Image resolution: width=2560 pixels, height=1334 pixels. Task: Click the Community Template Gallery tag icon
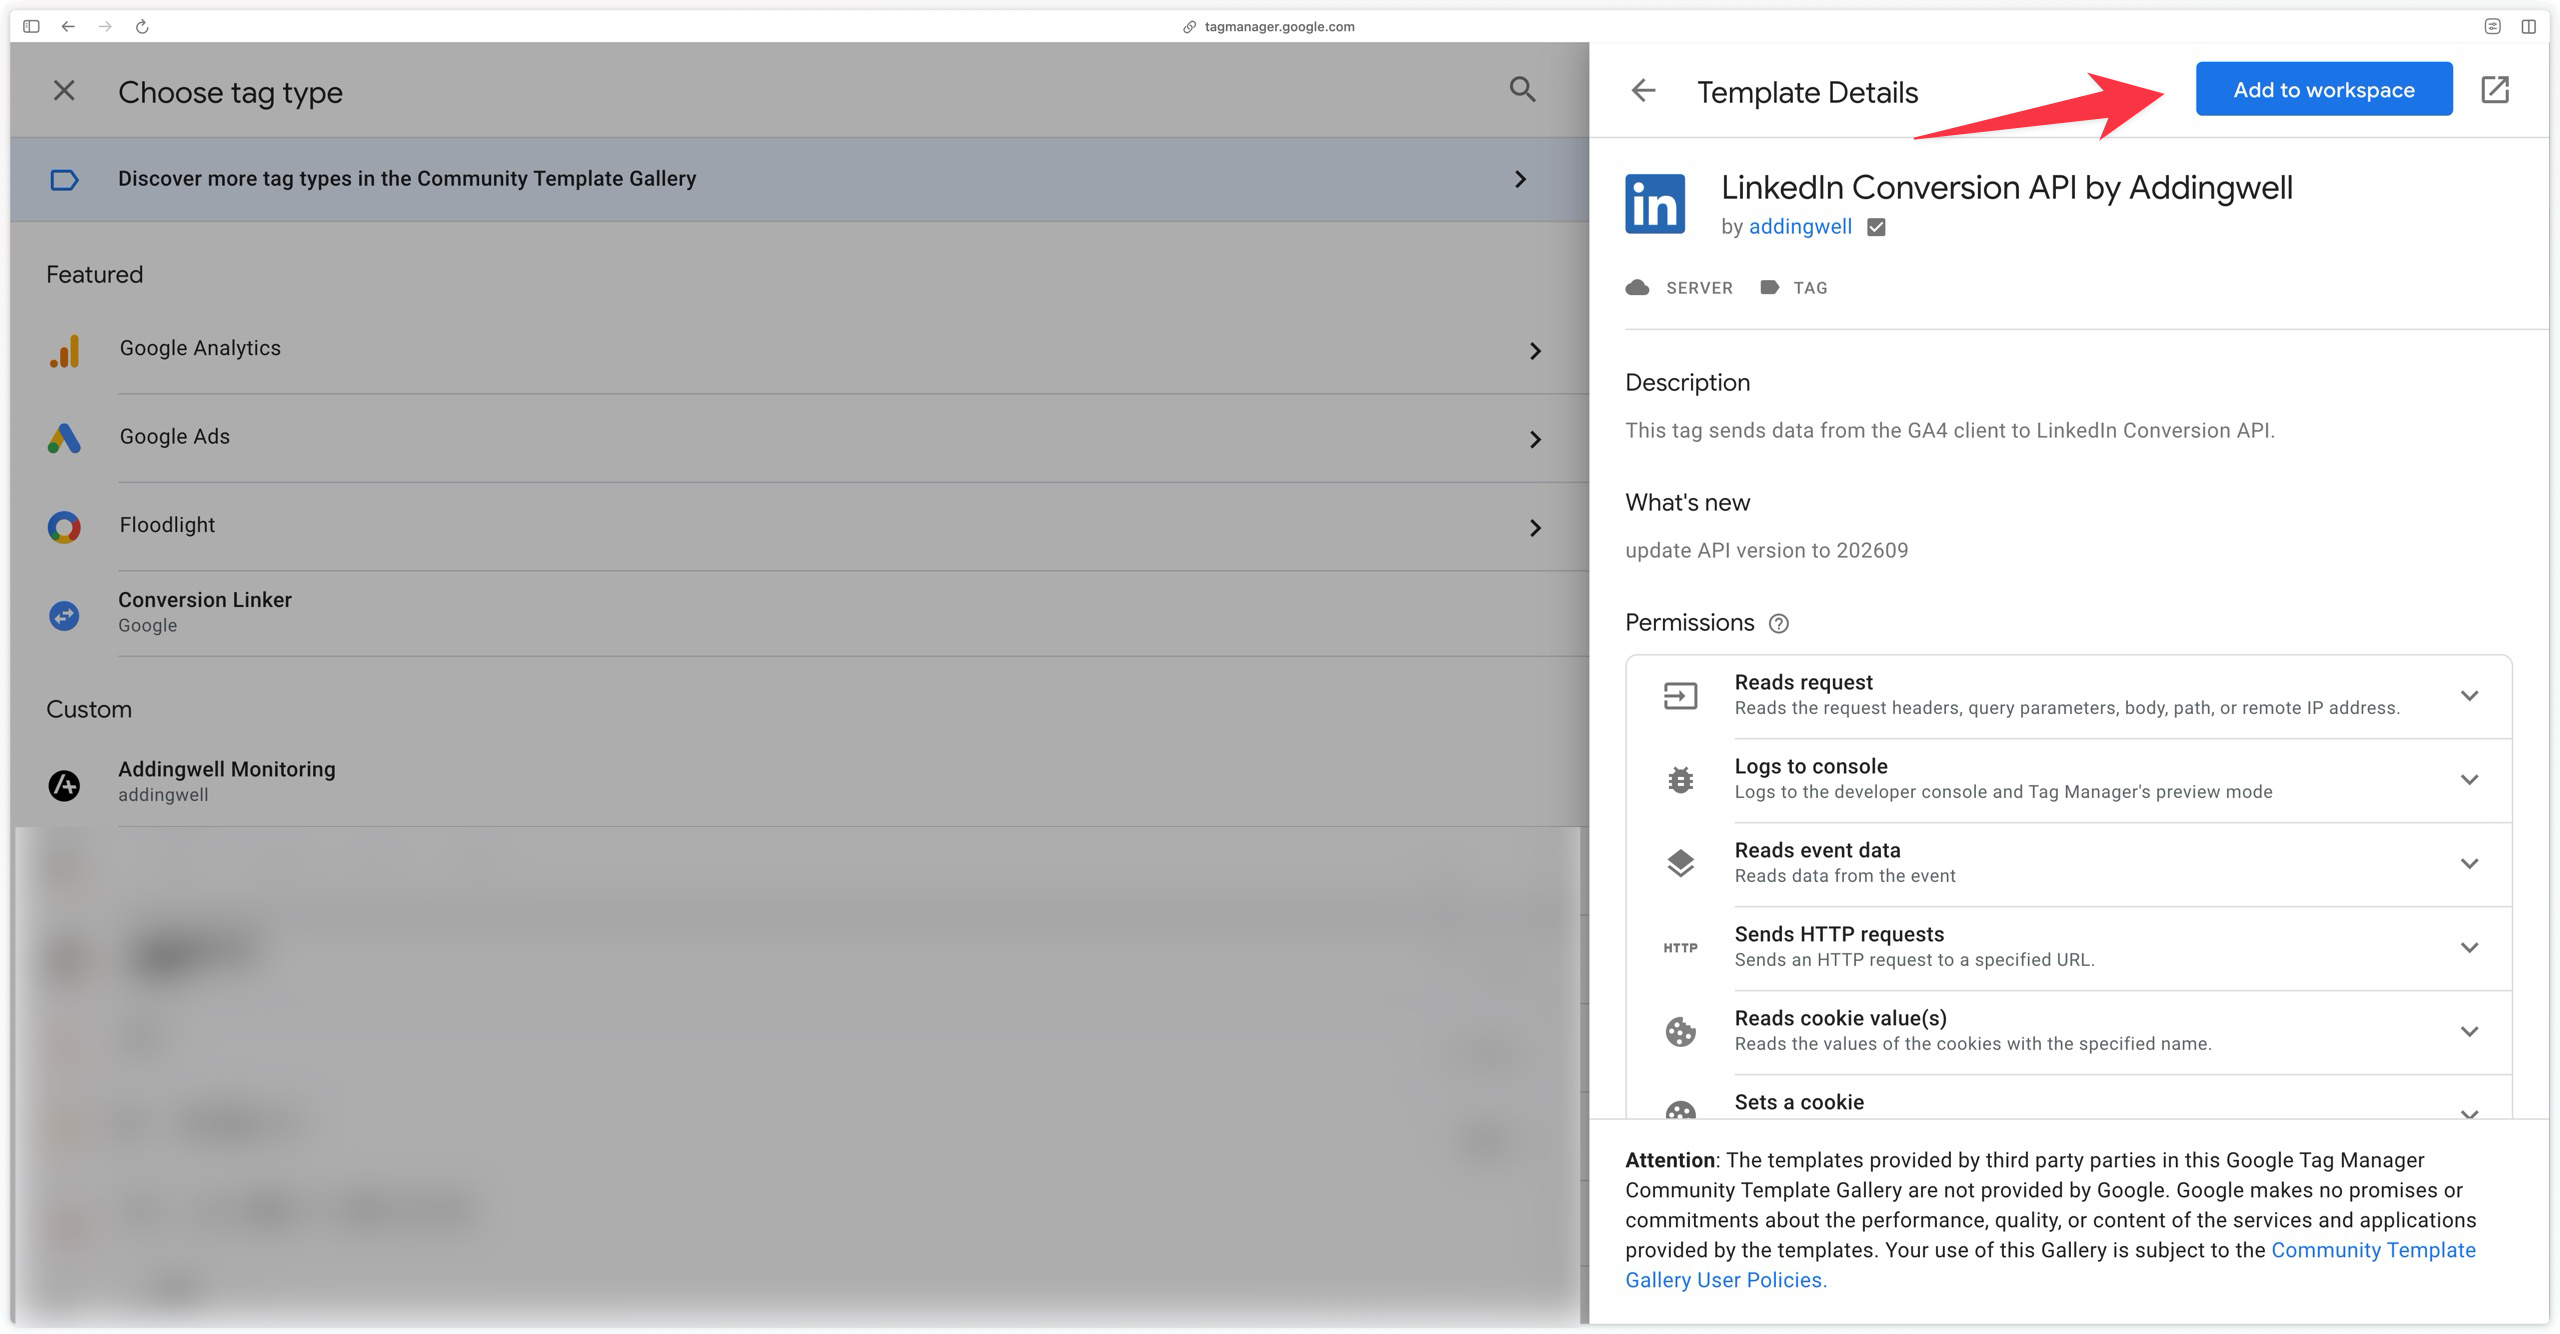pyautogui.click(x=64, y=180)
